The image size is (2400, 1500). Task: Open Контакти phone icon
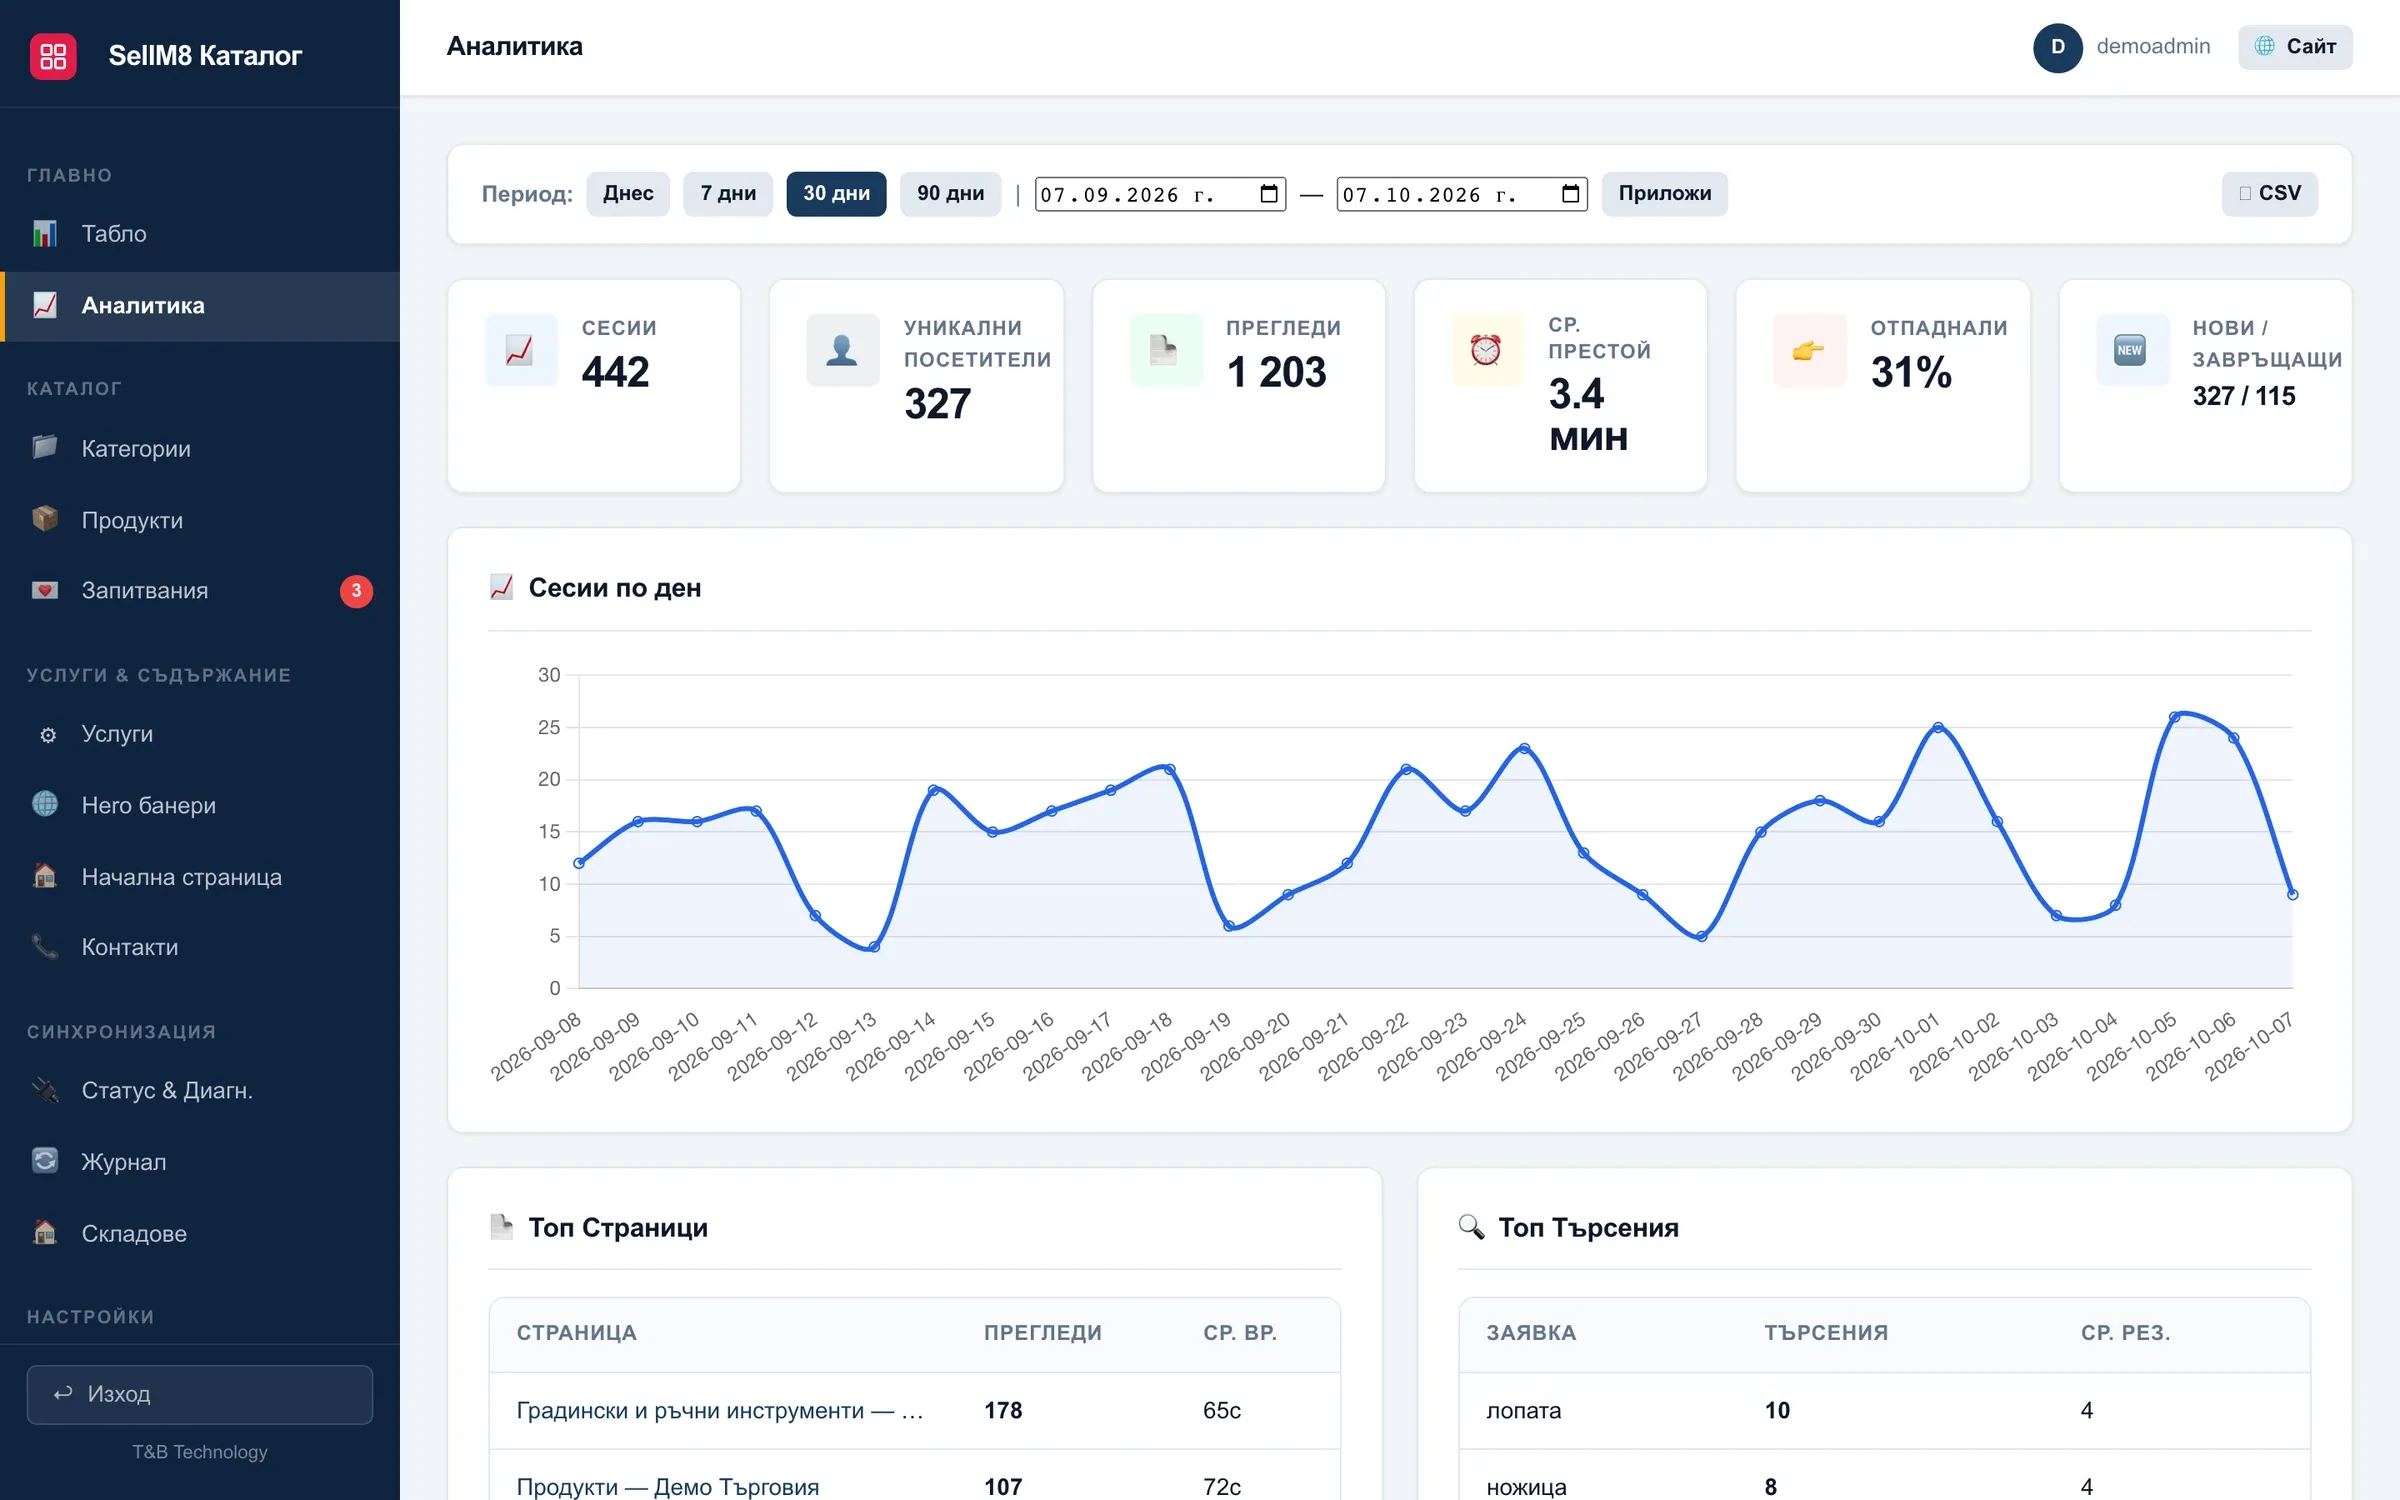pos(45,946)
